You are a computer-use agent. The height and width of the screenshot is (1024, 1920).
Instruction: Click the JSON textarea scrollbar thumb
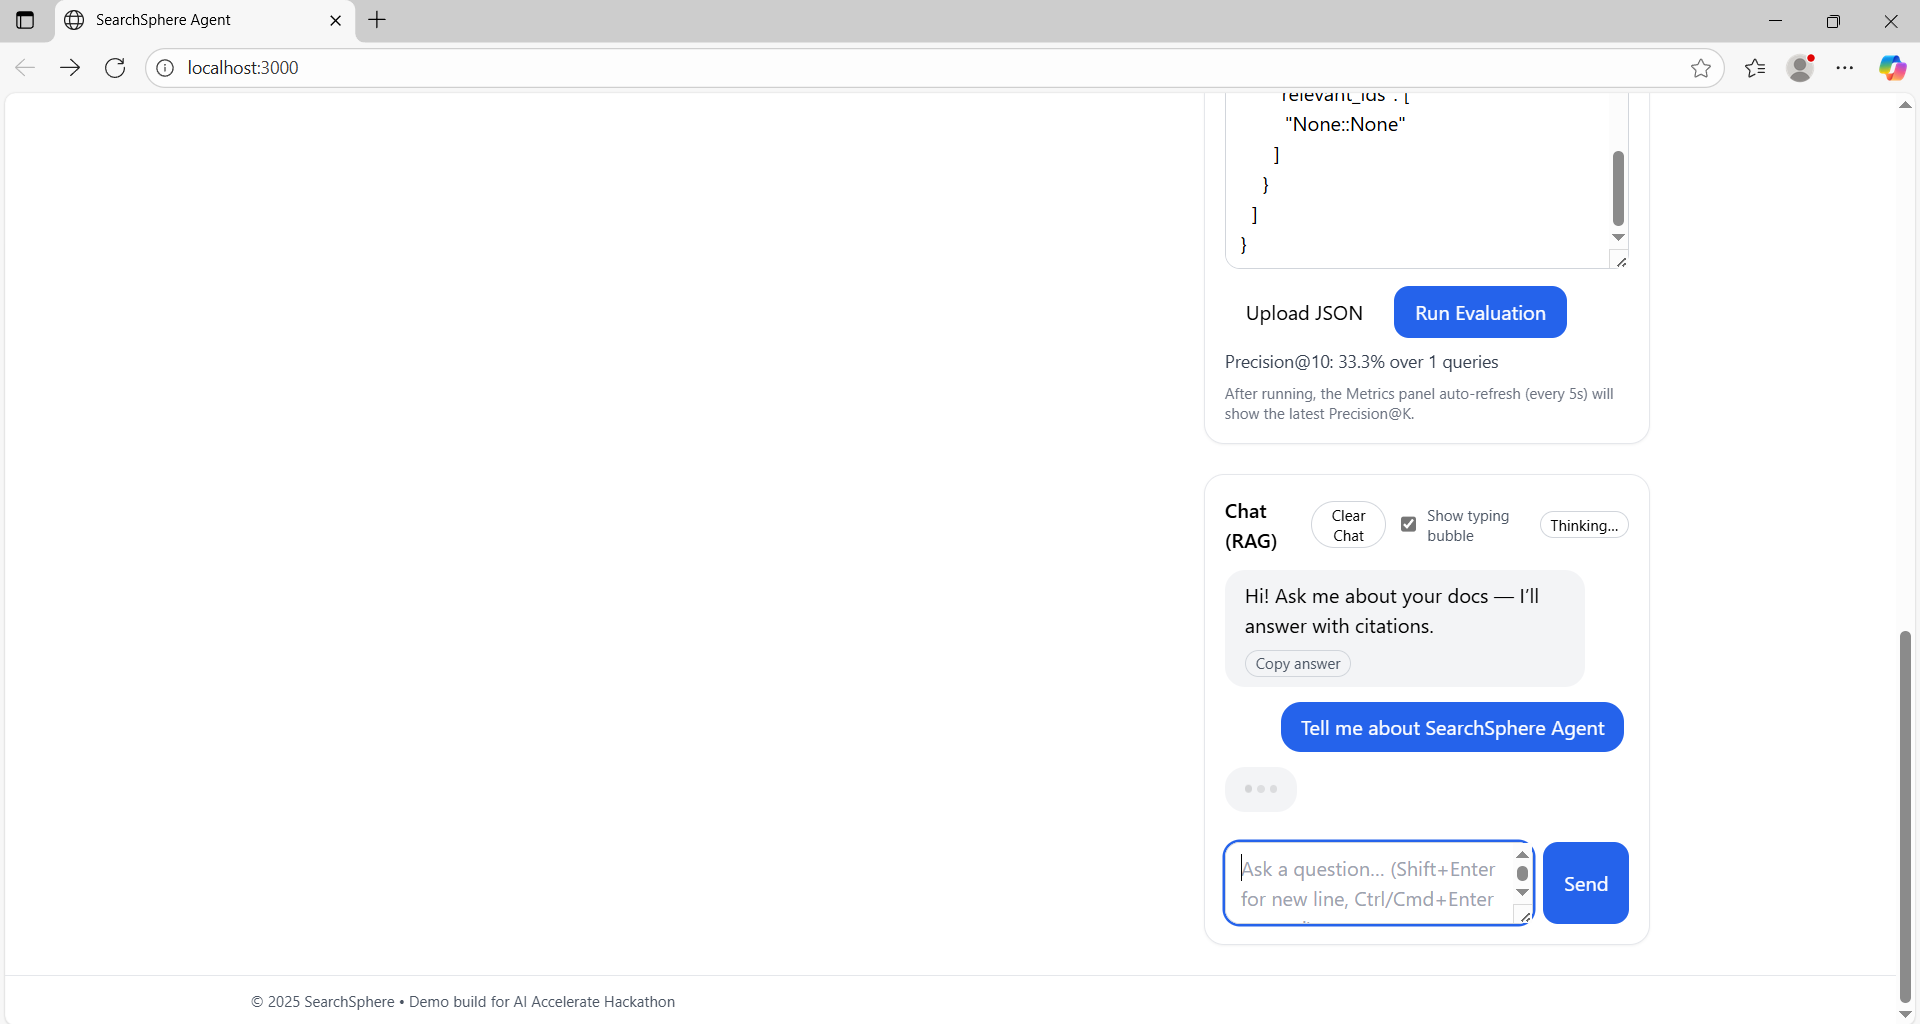coord(1618,188)
